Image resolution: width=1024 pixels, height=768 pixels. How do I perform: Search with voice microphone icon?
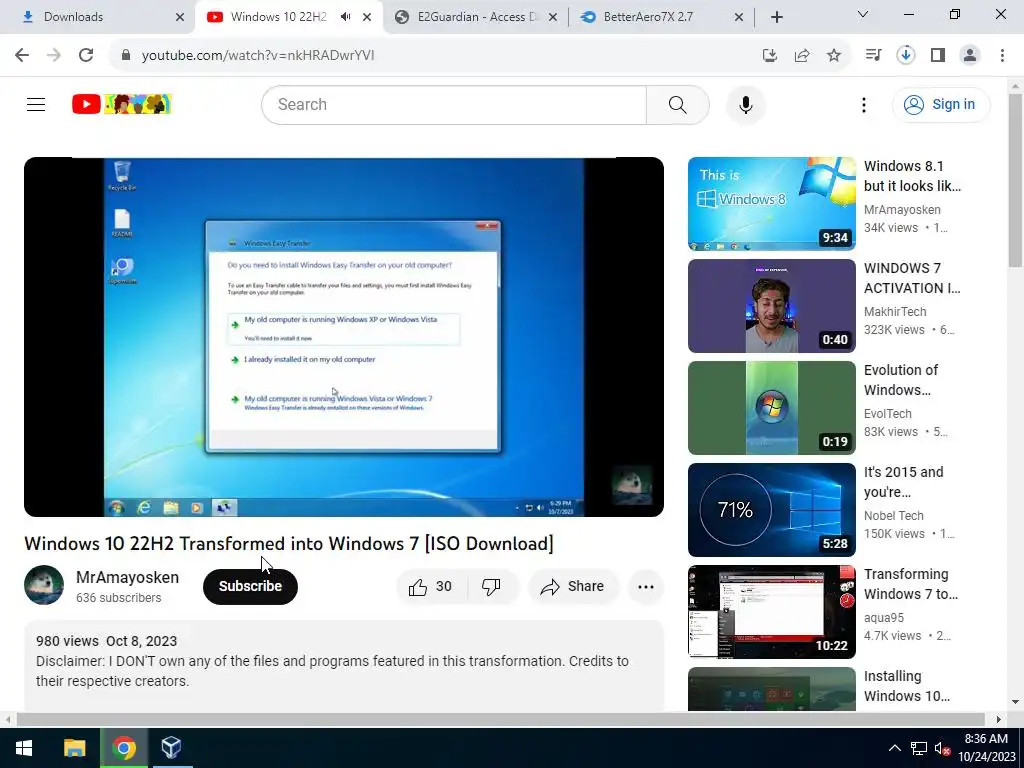tap(746, 104)
